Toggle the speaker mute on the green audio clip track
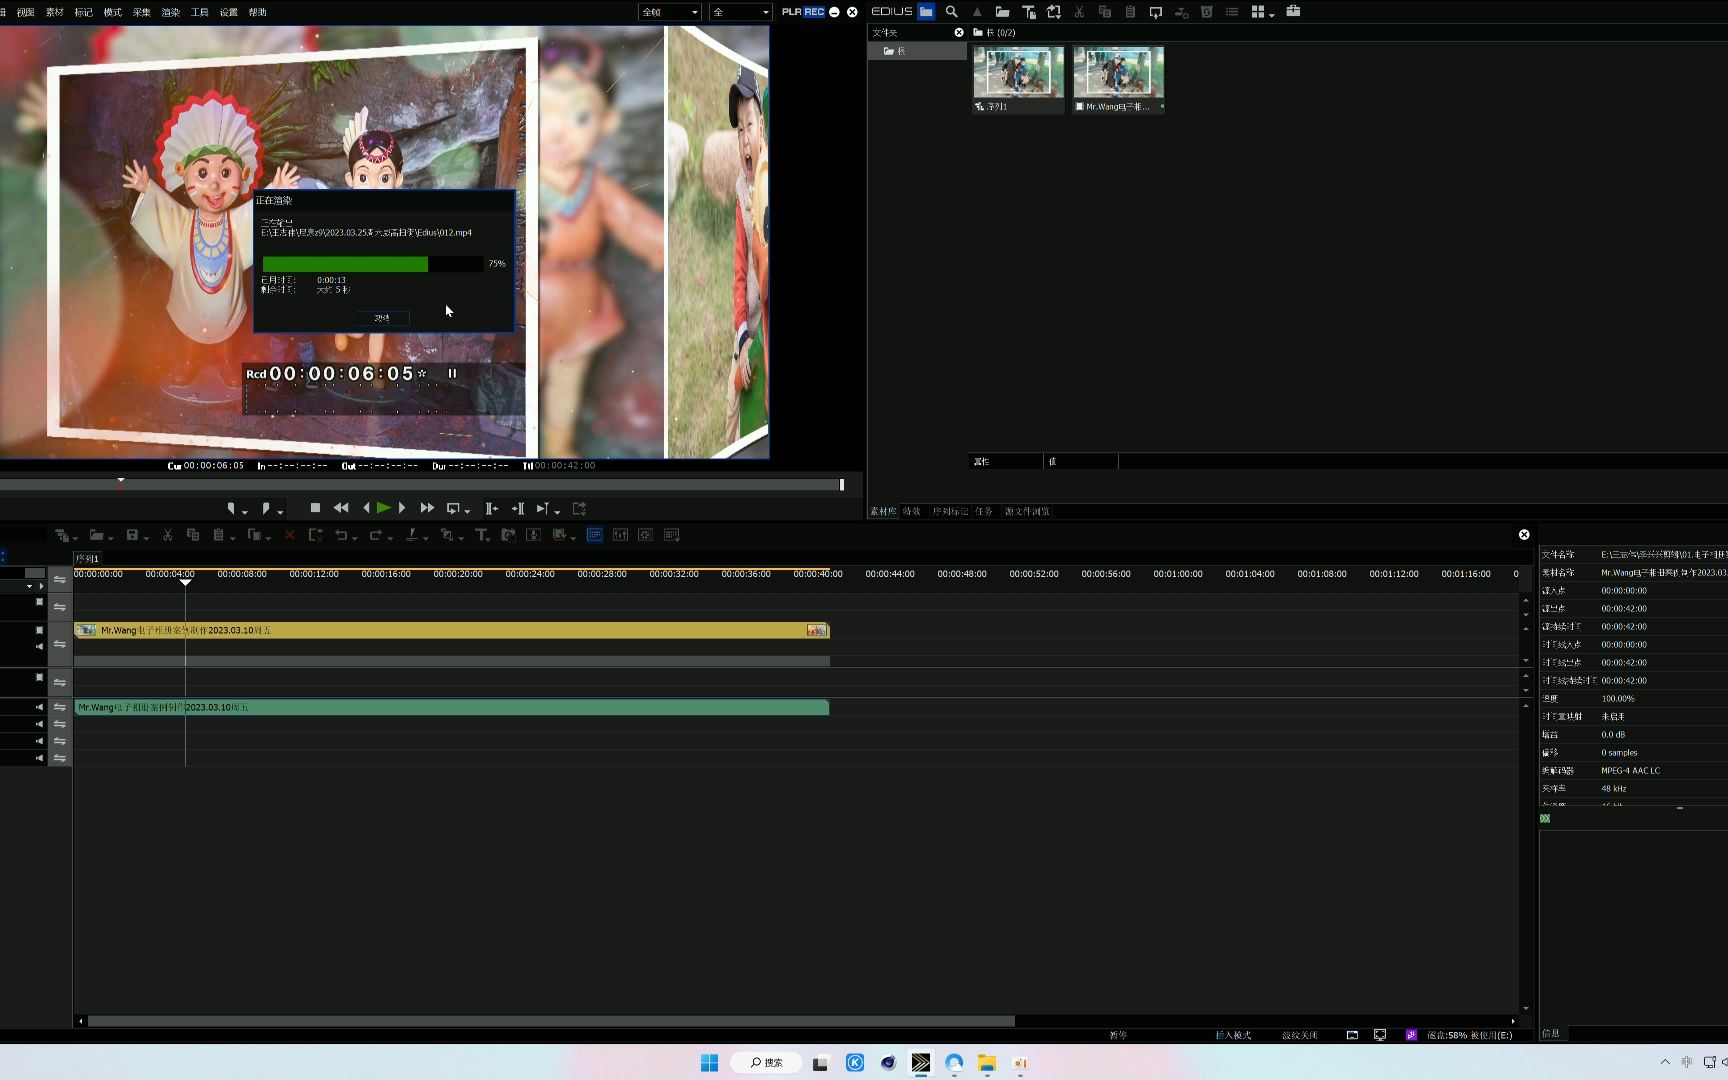The height and width of the screenshot is (1080, 1728). pyautogui.click(x=40, y=707)
